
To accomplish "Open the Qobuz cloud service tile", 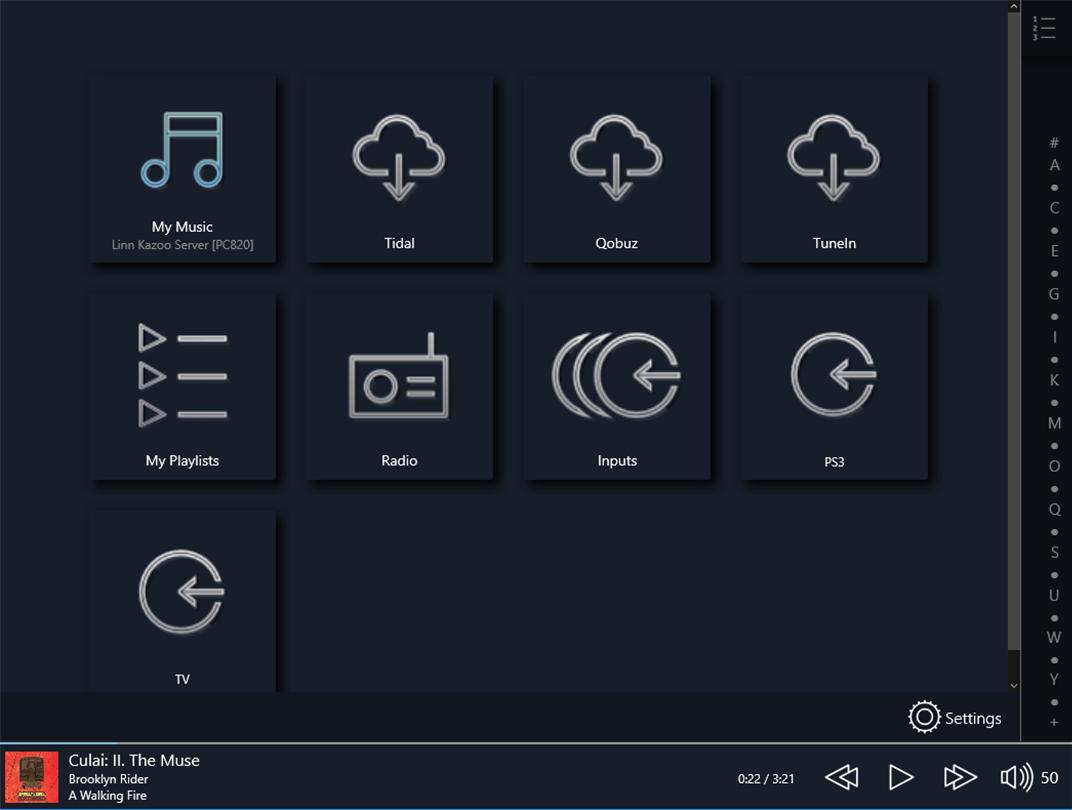I will click(x=617, y=169).
